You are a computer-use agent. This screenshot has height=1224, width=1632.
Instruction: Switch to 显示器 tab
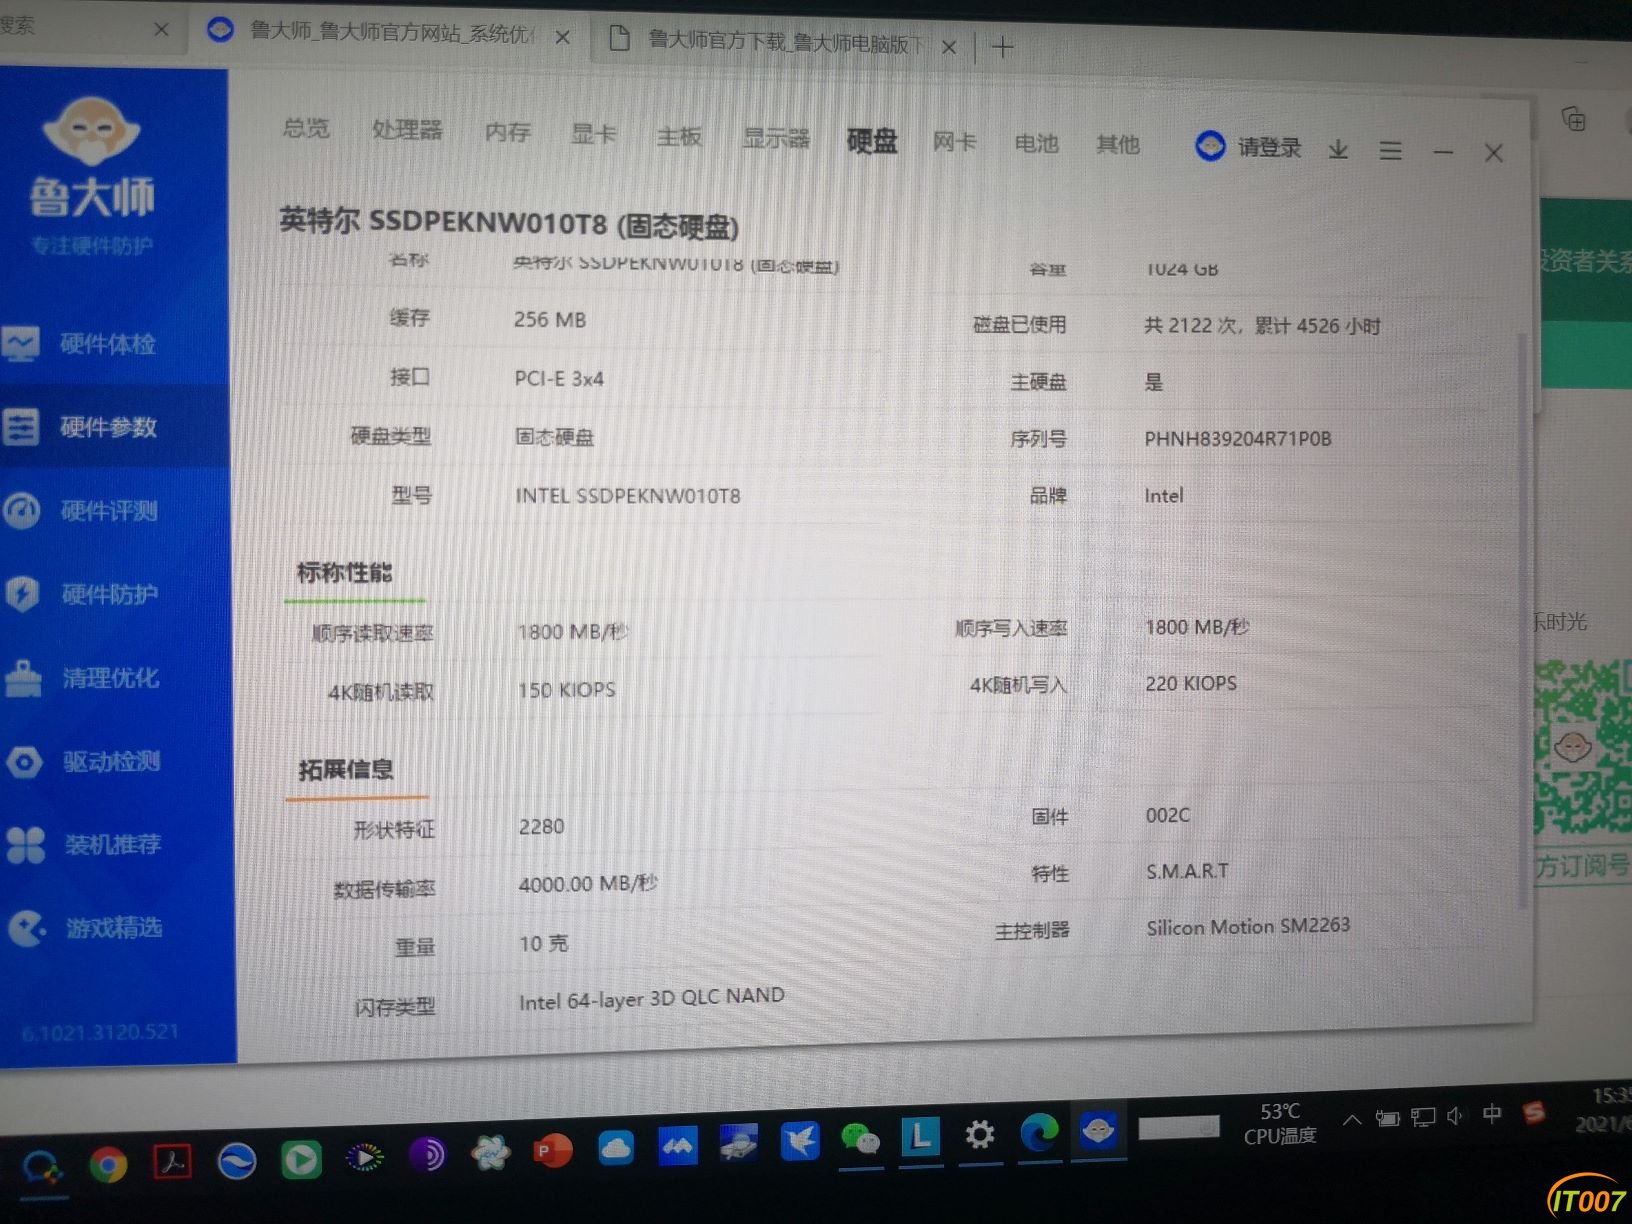(776, 138)
